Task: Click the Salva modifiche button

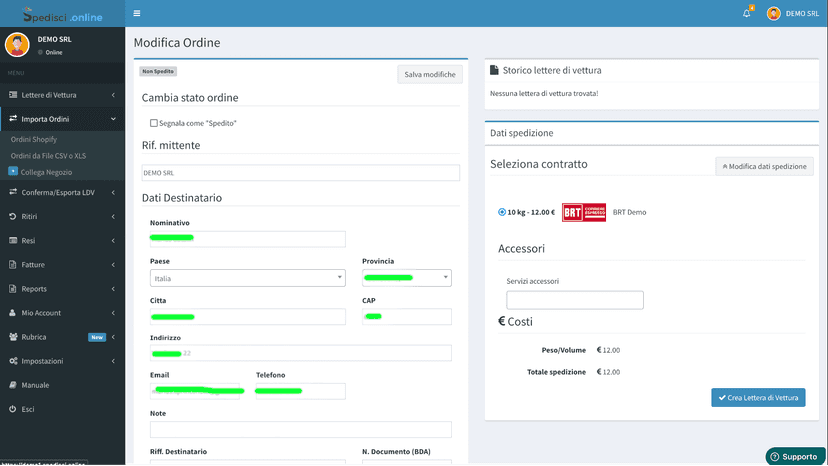Action: 430,74
